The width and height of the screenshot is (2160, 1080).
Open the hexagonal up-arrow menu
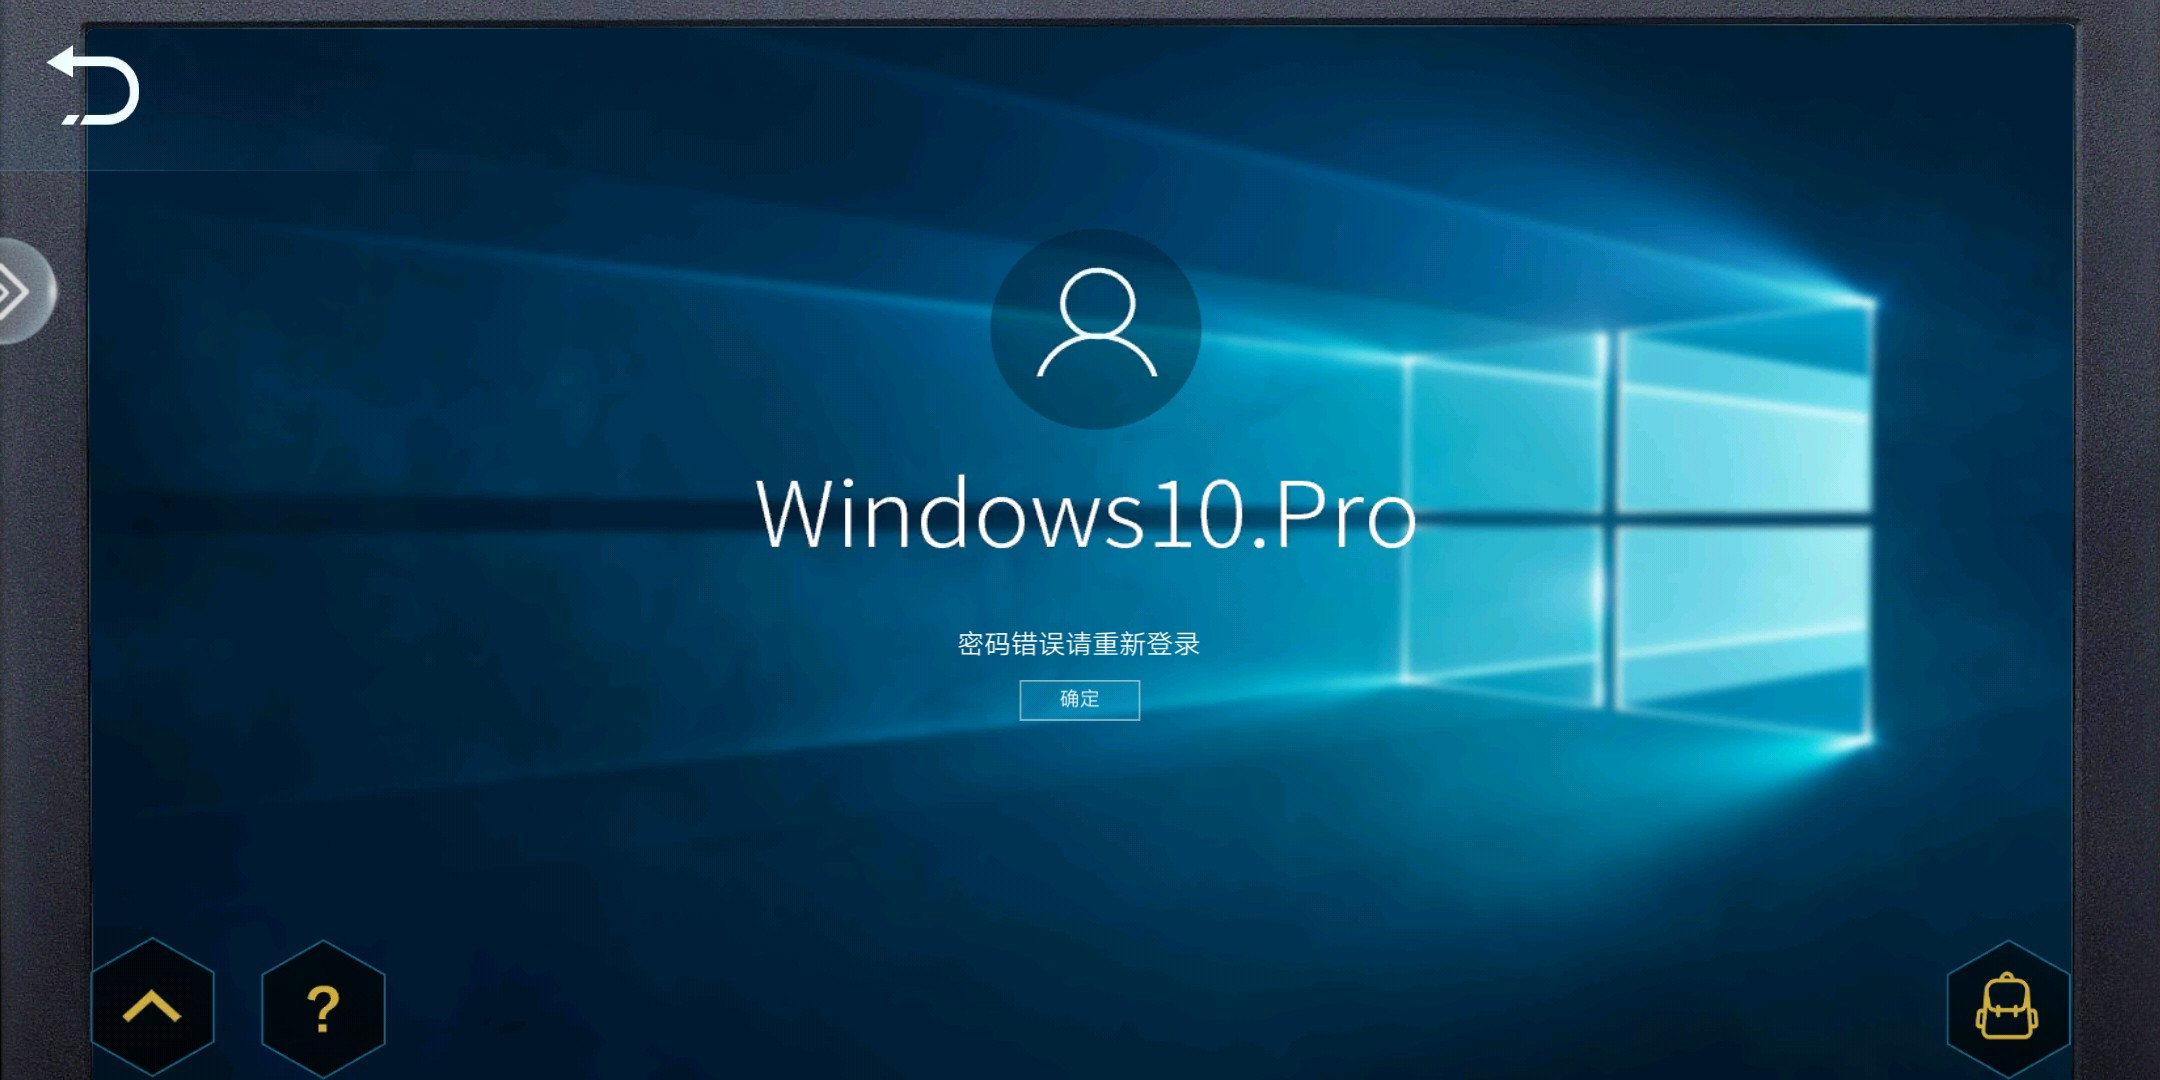[x=152, y=1007]
